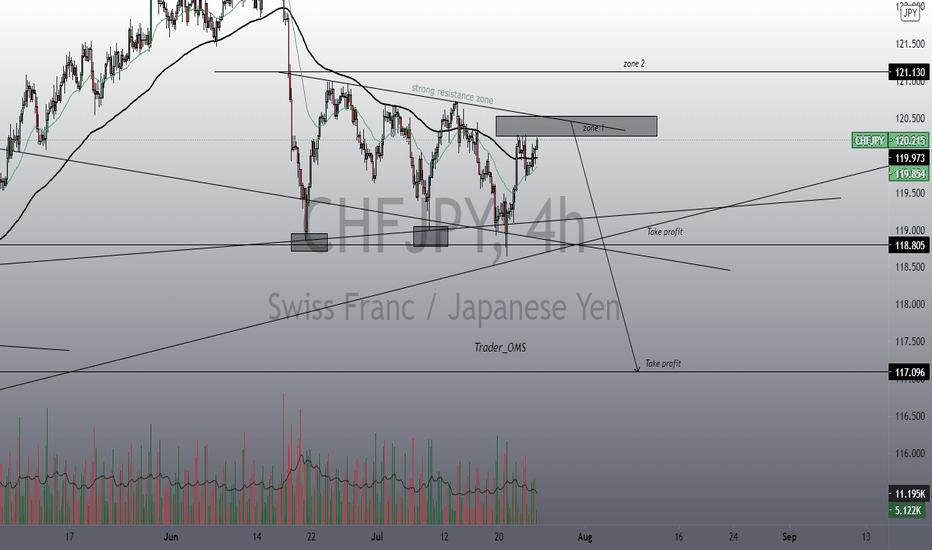Image resolution: width=932 pixels, height=550 pixels.
Task: Select the 118.805 price label
Action: tap(909, 245)
